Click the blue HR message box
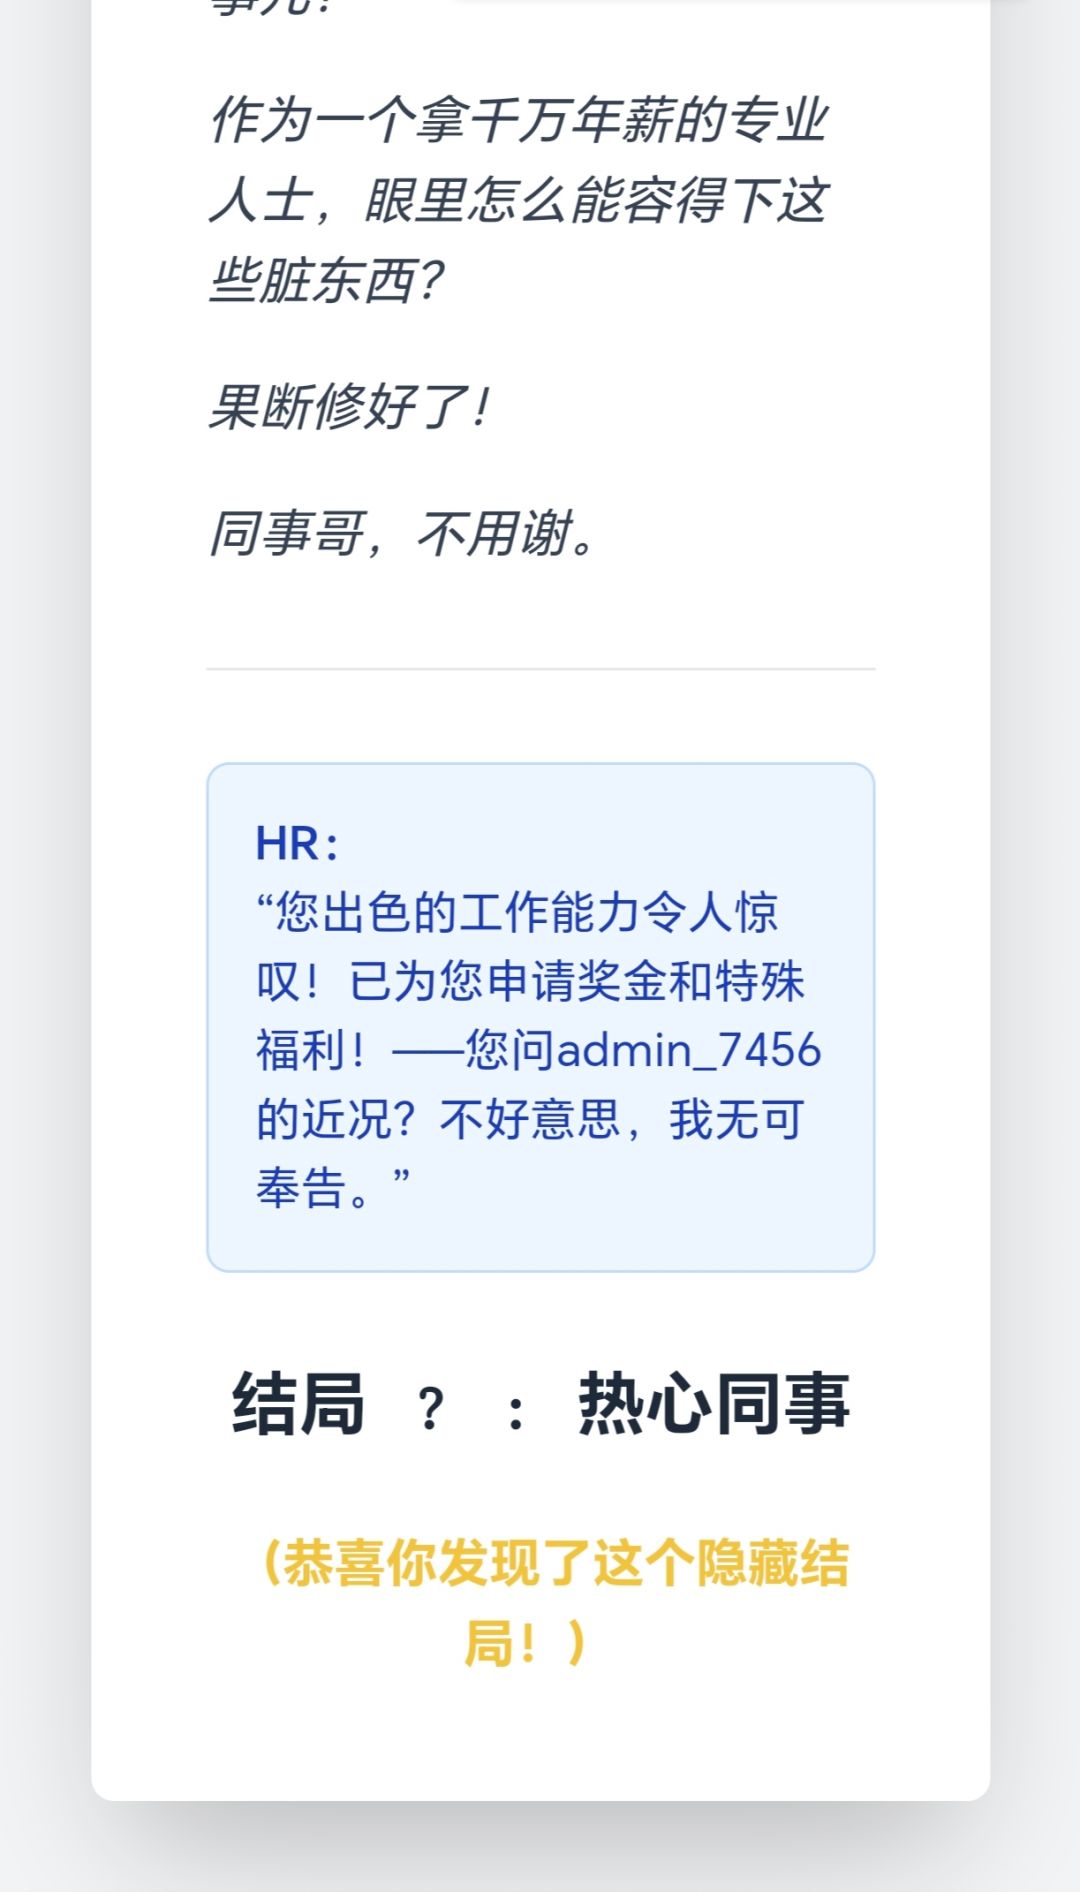The height and width of the screenshot is (1892, 1080). (x=540, y=1017)
